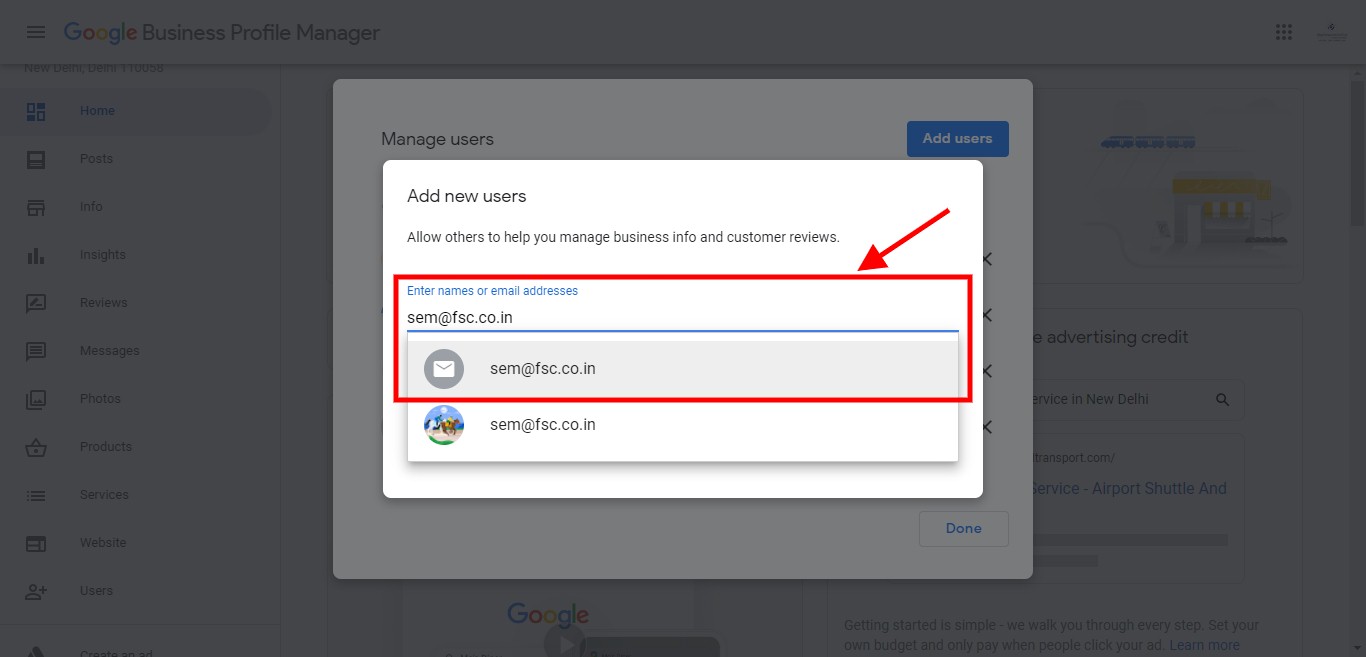Screen dimensions: 1366x657
Task: Click the Photos icon in sidebar
Action: (36, 399)
